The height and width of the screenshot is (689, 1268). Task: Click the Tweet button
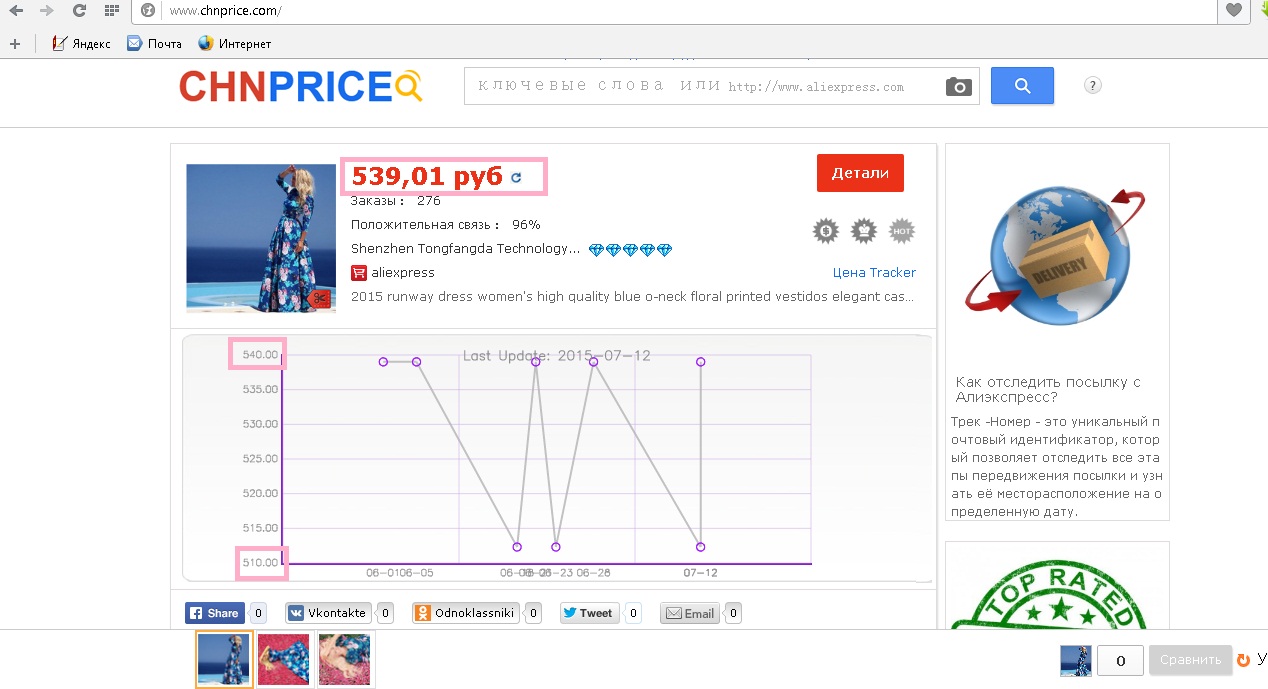(588, 613)
